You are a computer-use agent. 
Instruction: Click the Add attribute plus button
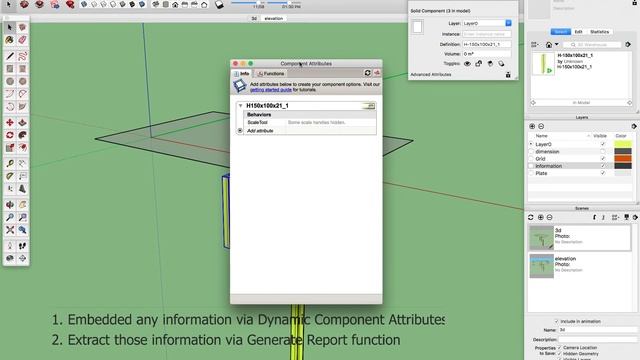pos(240,131)
